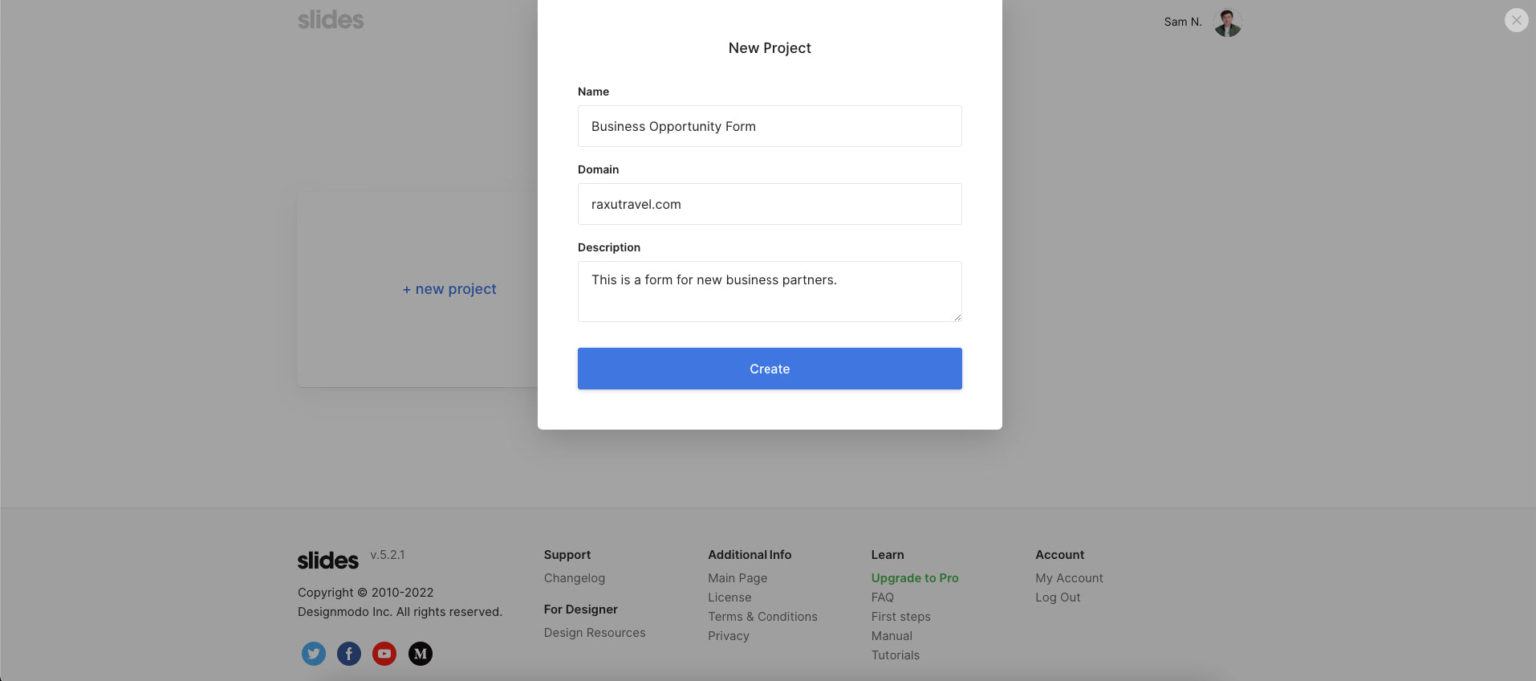Open the Medium social icon
Viewport: 1536px width, 681px height.
pyautogui.click(x=421, y=654)
